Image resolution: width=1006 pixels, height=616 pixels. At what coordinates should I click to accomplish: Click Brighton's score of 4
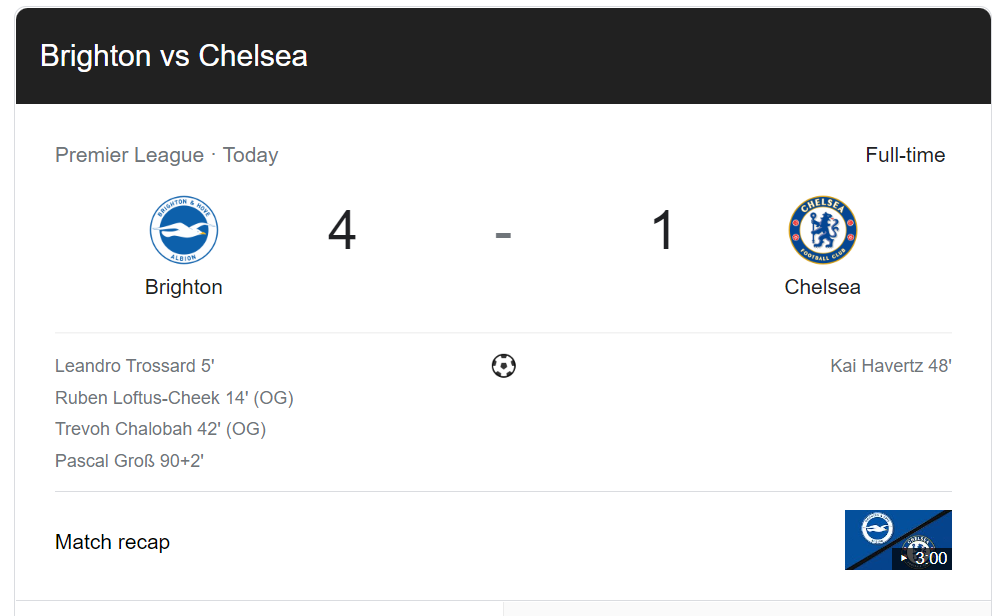tap(342, 230)
